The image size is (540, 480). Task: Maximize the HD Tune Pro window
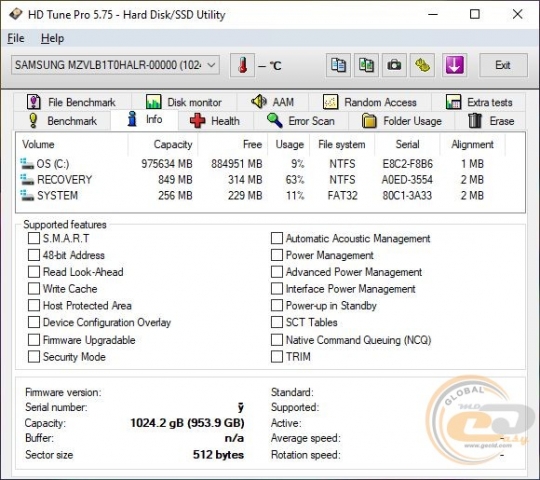coord(475,14)
